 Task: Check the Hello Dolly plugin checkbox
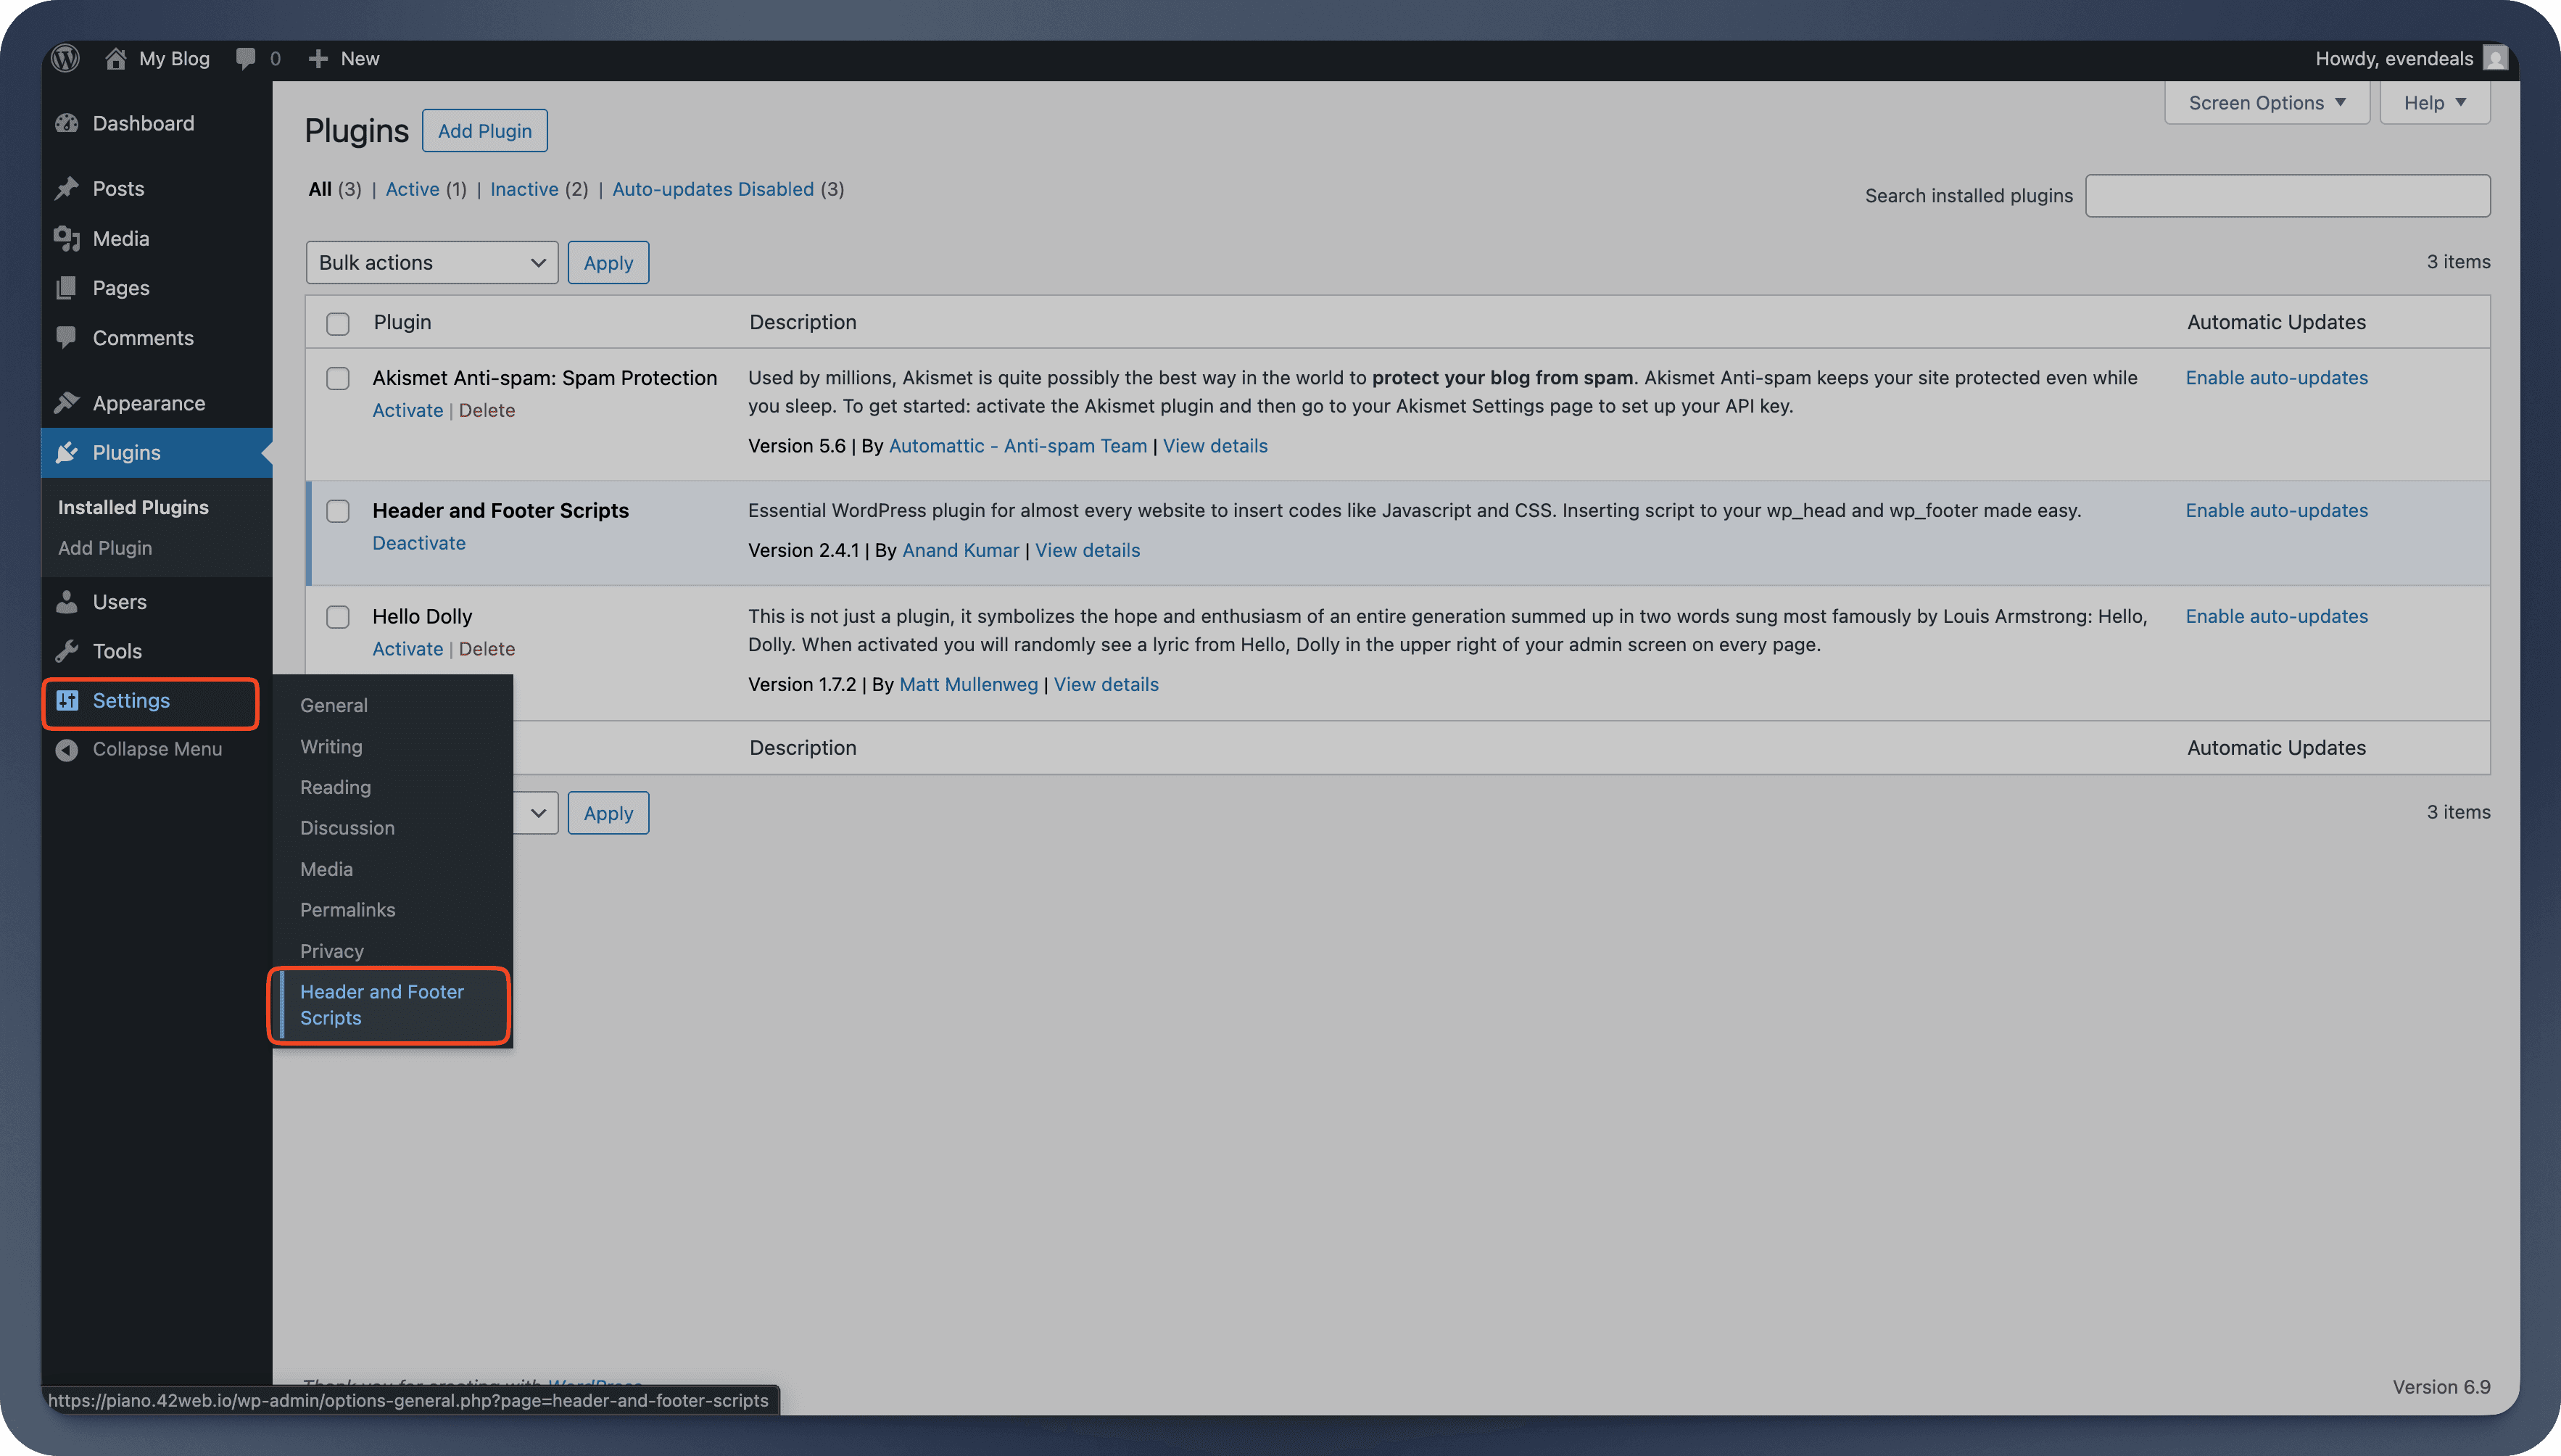[x=338, y=617]
